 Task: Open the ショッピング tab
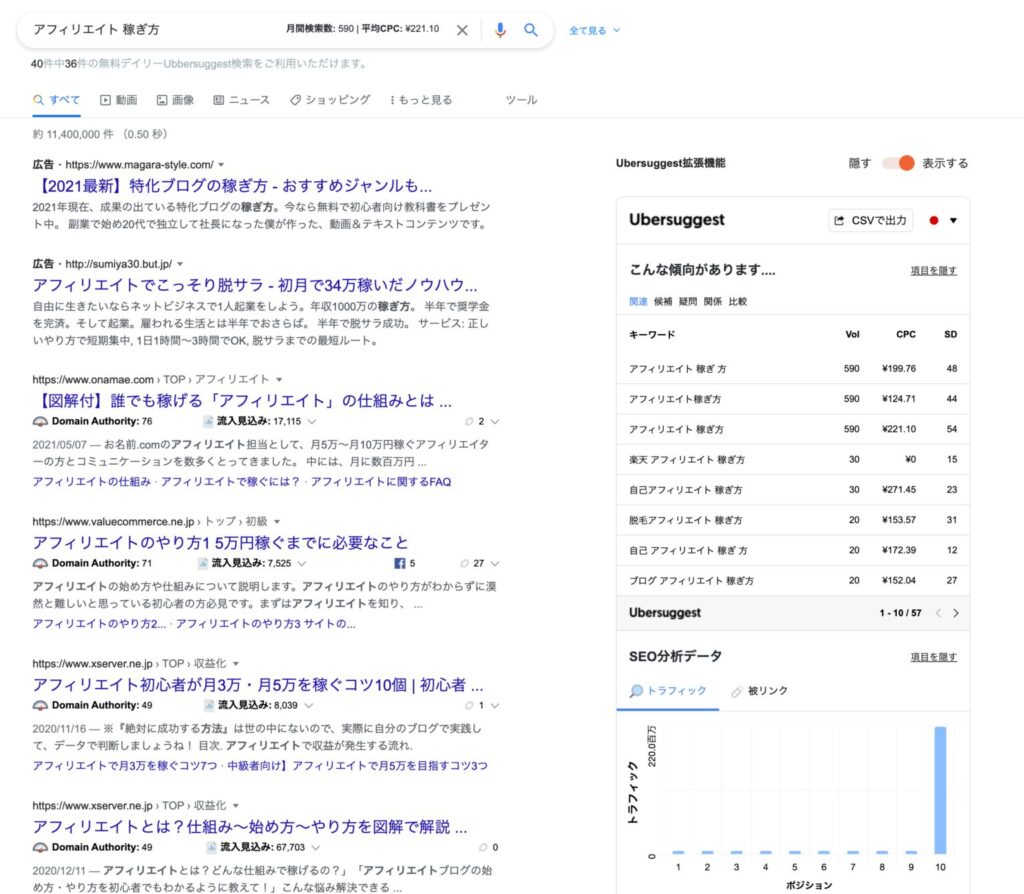coord(330,100)
